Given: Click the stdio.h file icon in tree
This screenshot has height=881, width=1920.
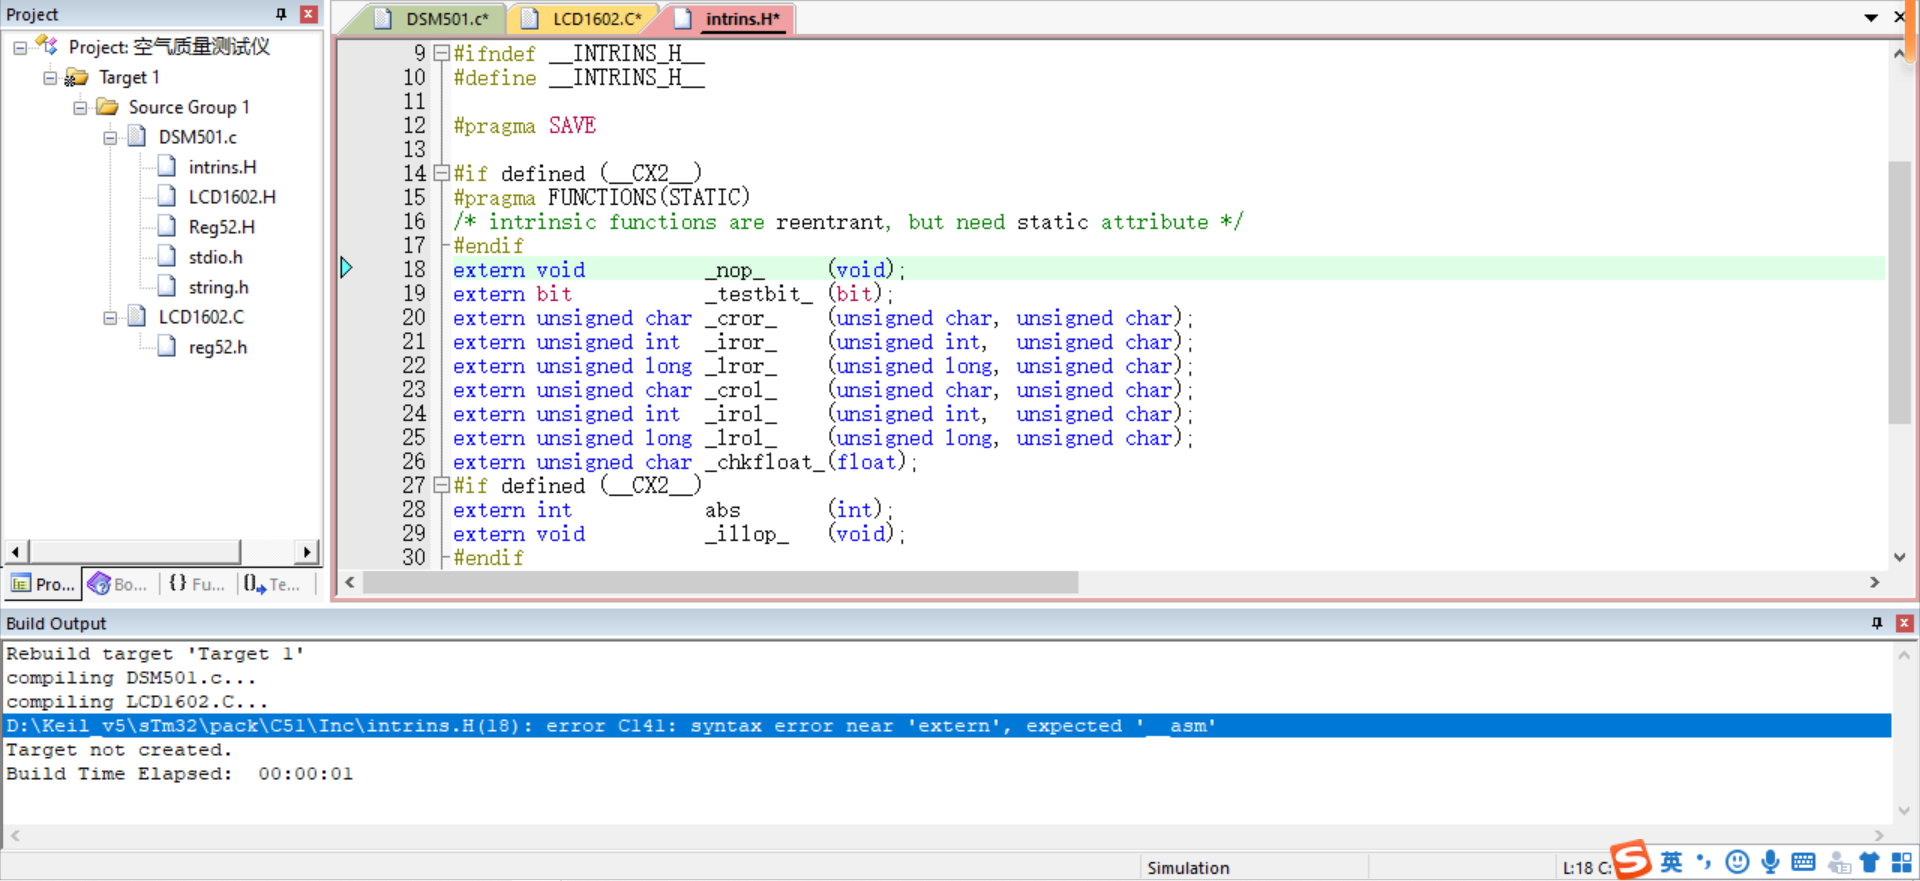Looking at the screenshot, I should (167, 257).
